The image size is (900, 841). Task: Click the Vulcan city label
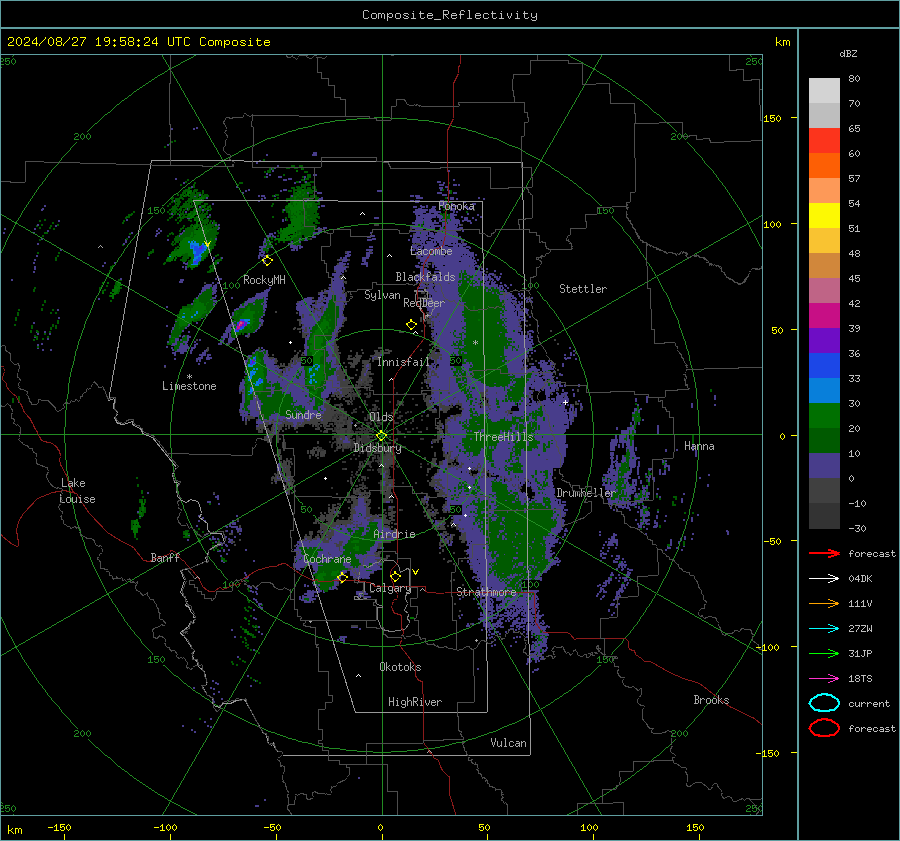click(x=508, y=743)
